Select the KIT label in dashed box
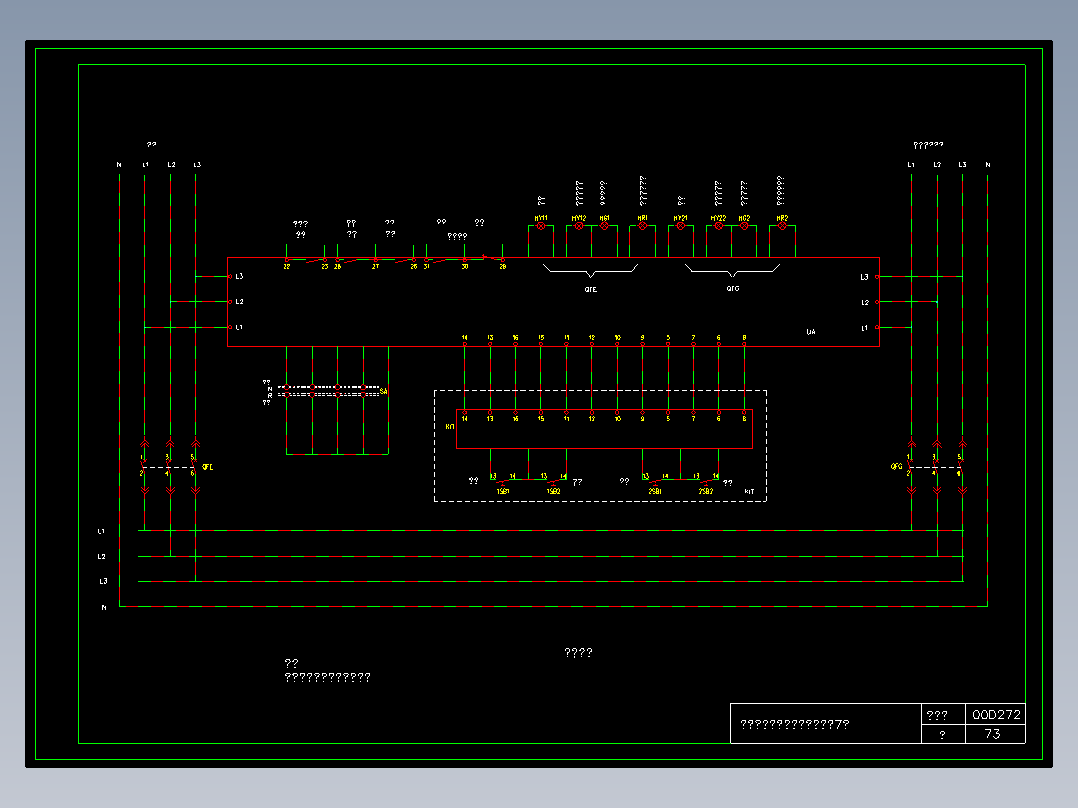The height and width of the screenshot is (808, 1078). 749,491
